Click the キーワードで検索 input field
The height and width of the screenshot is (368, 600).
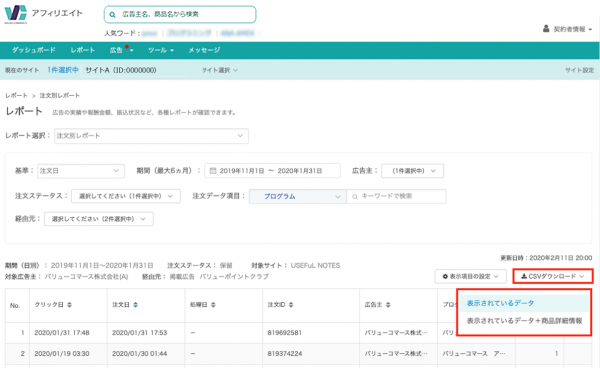click(396, 196)
